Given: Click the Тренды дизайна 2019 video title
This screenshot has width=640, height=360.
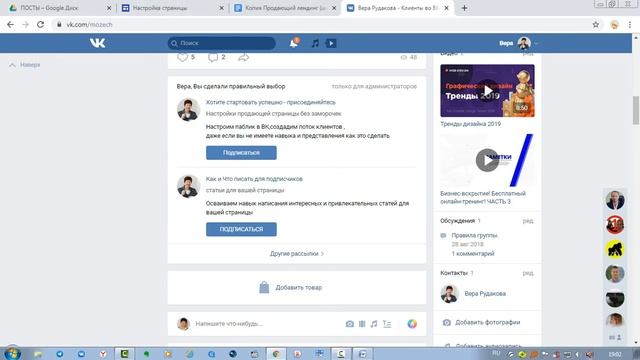Looking at the screenshot, I should point(471,124).
